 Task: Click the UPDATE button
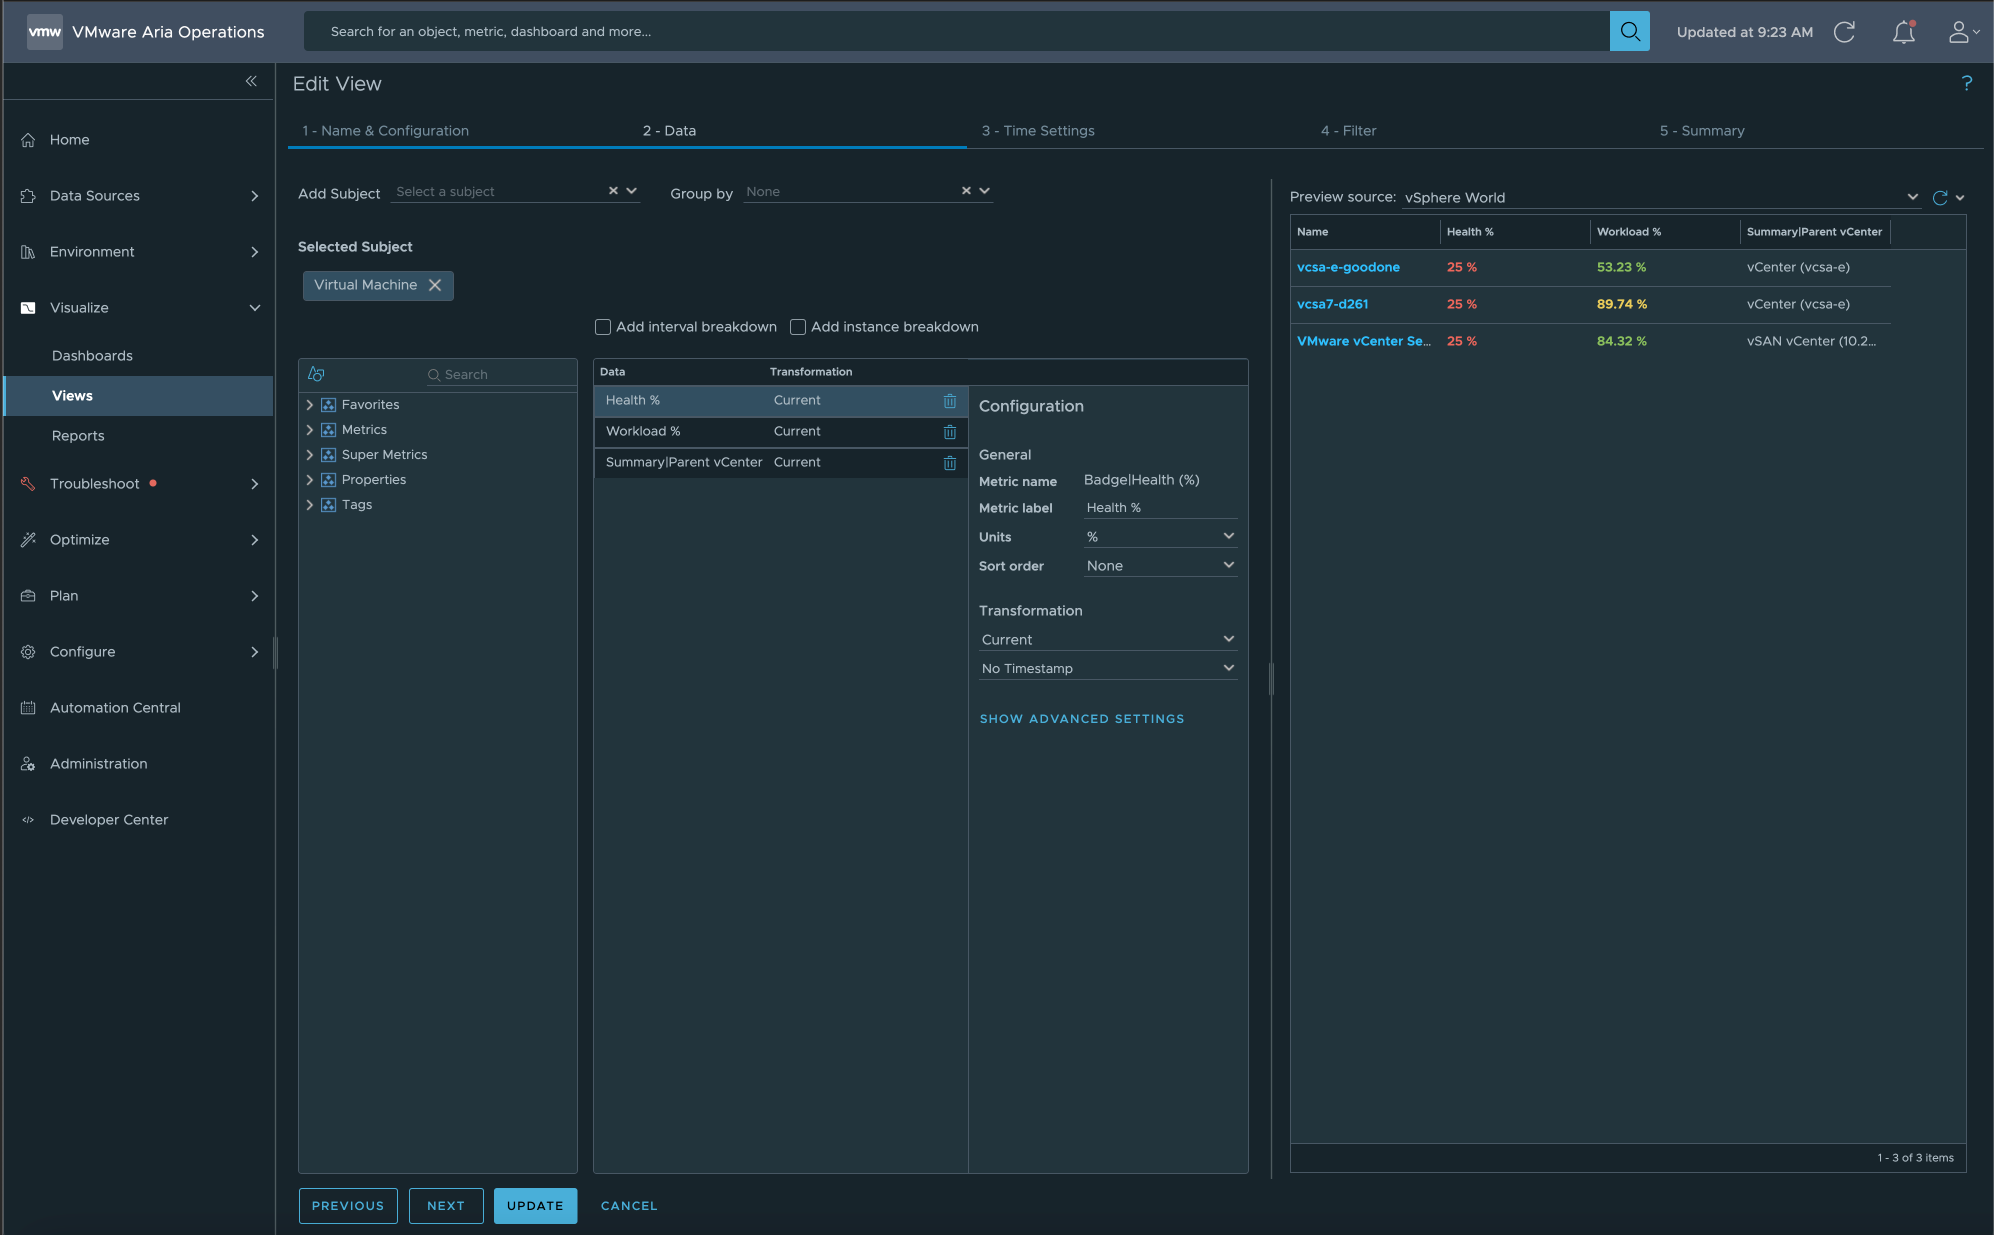535,1206
